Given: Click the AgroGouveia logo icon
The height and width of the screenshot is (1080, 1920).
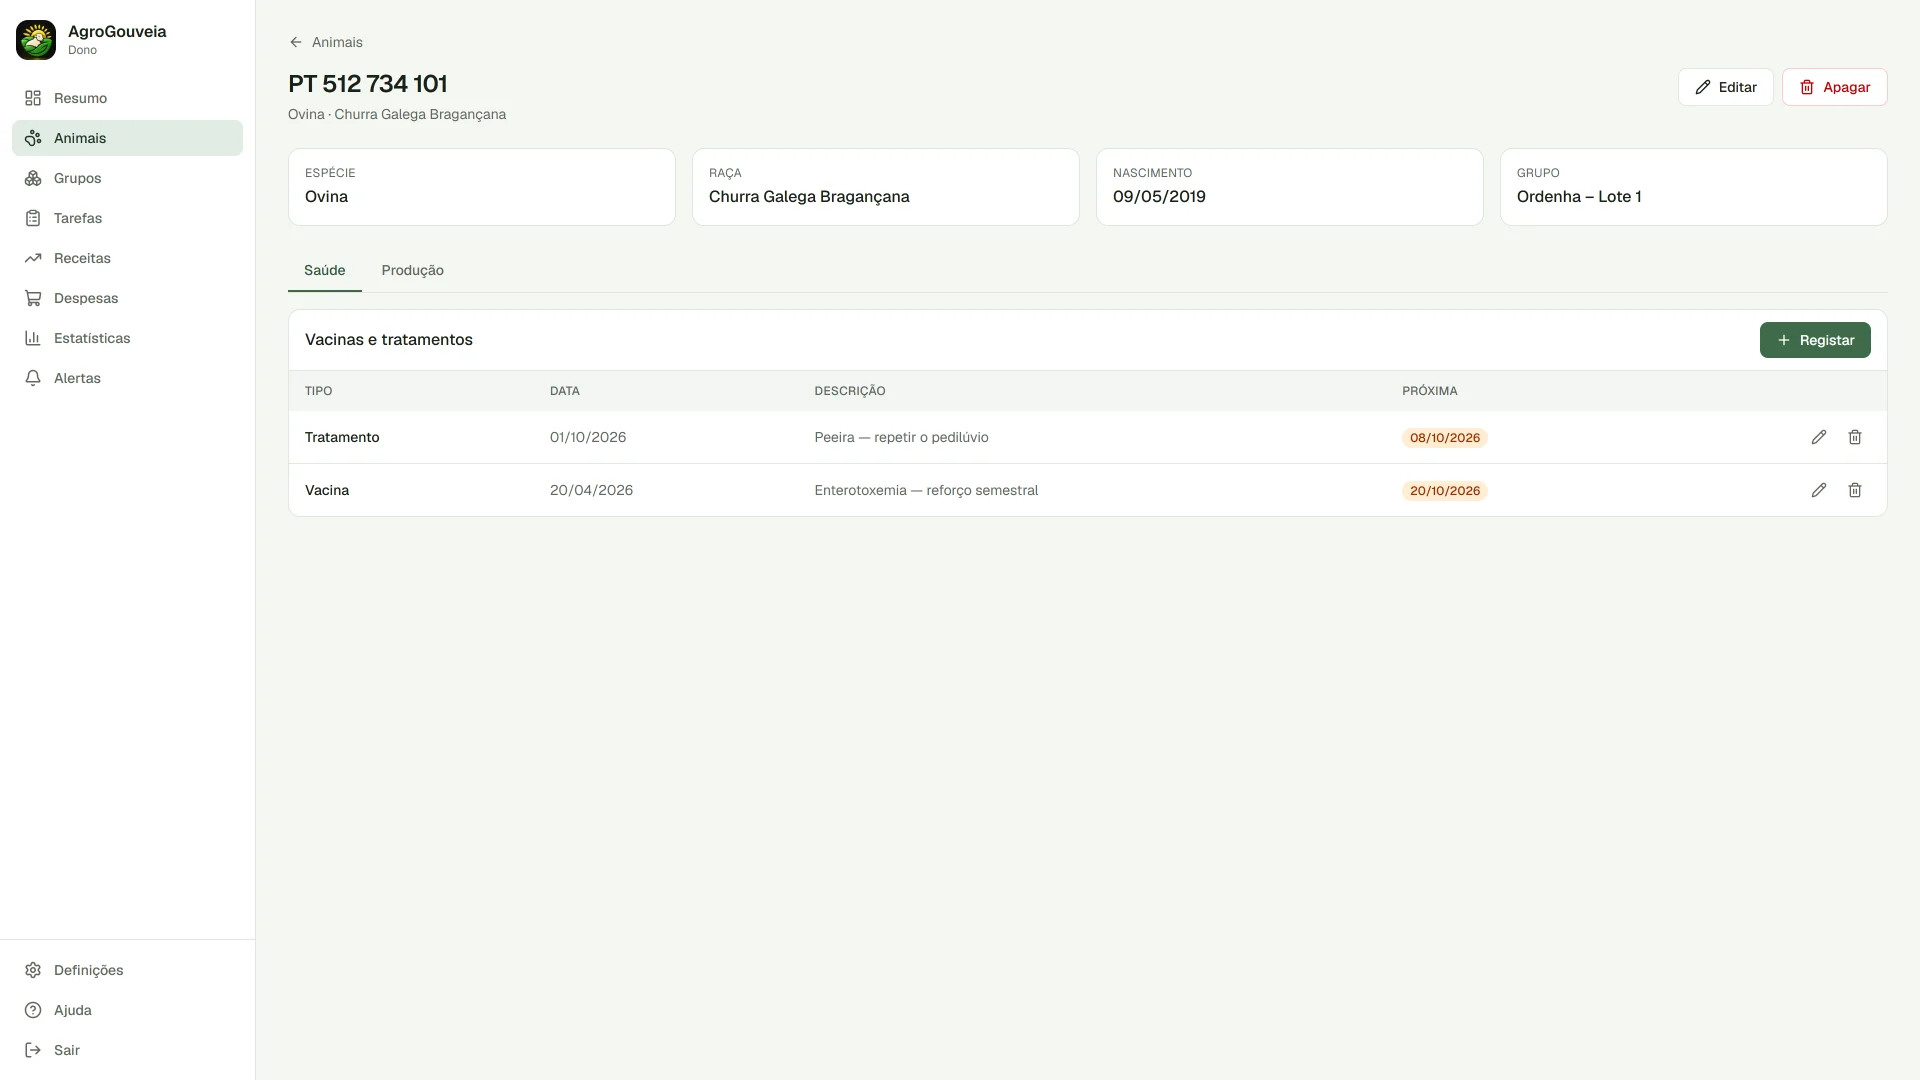Looking at the screenshot, I should pos(36,40).
